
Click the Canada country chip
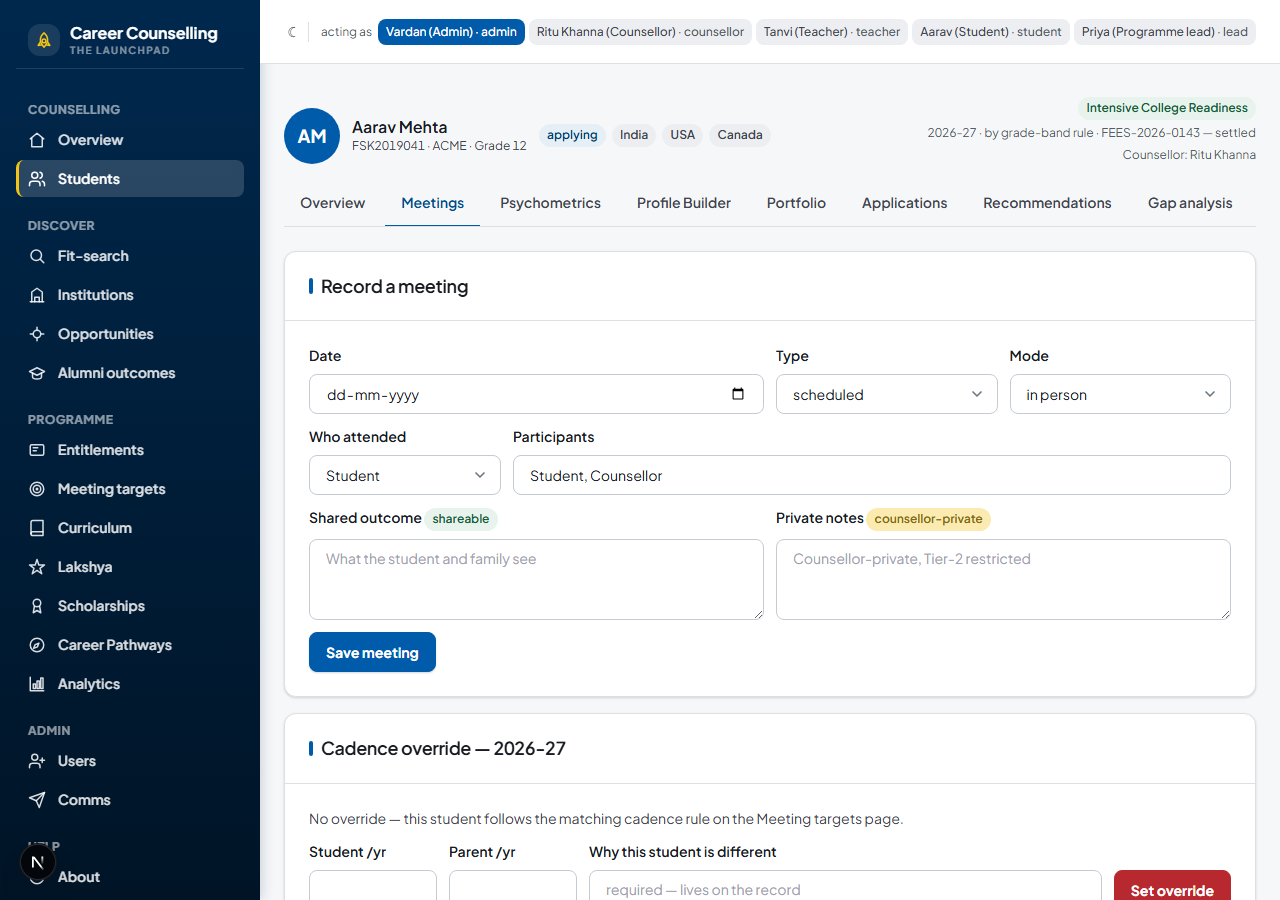[x=740, y=135]
